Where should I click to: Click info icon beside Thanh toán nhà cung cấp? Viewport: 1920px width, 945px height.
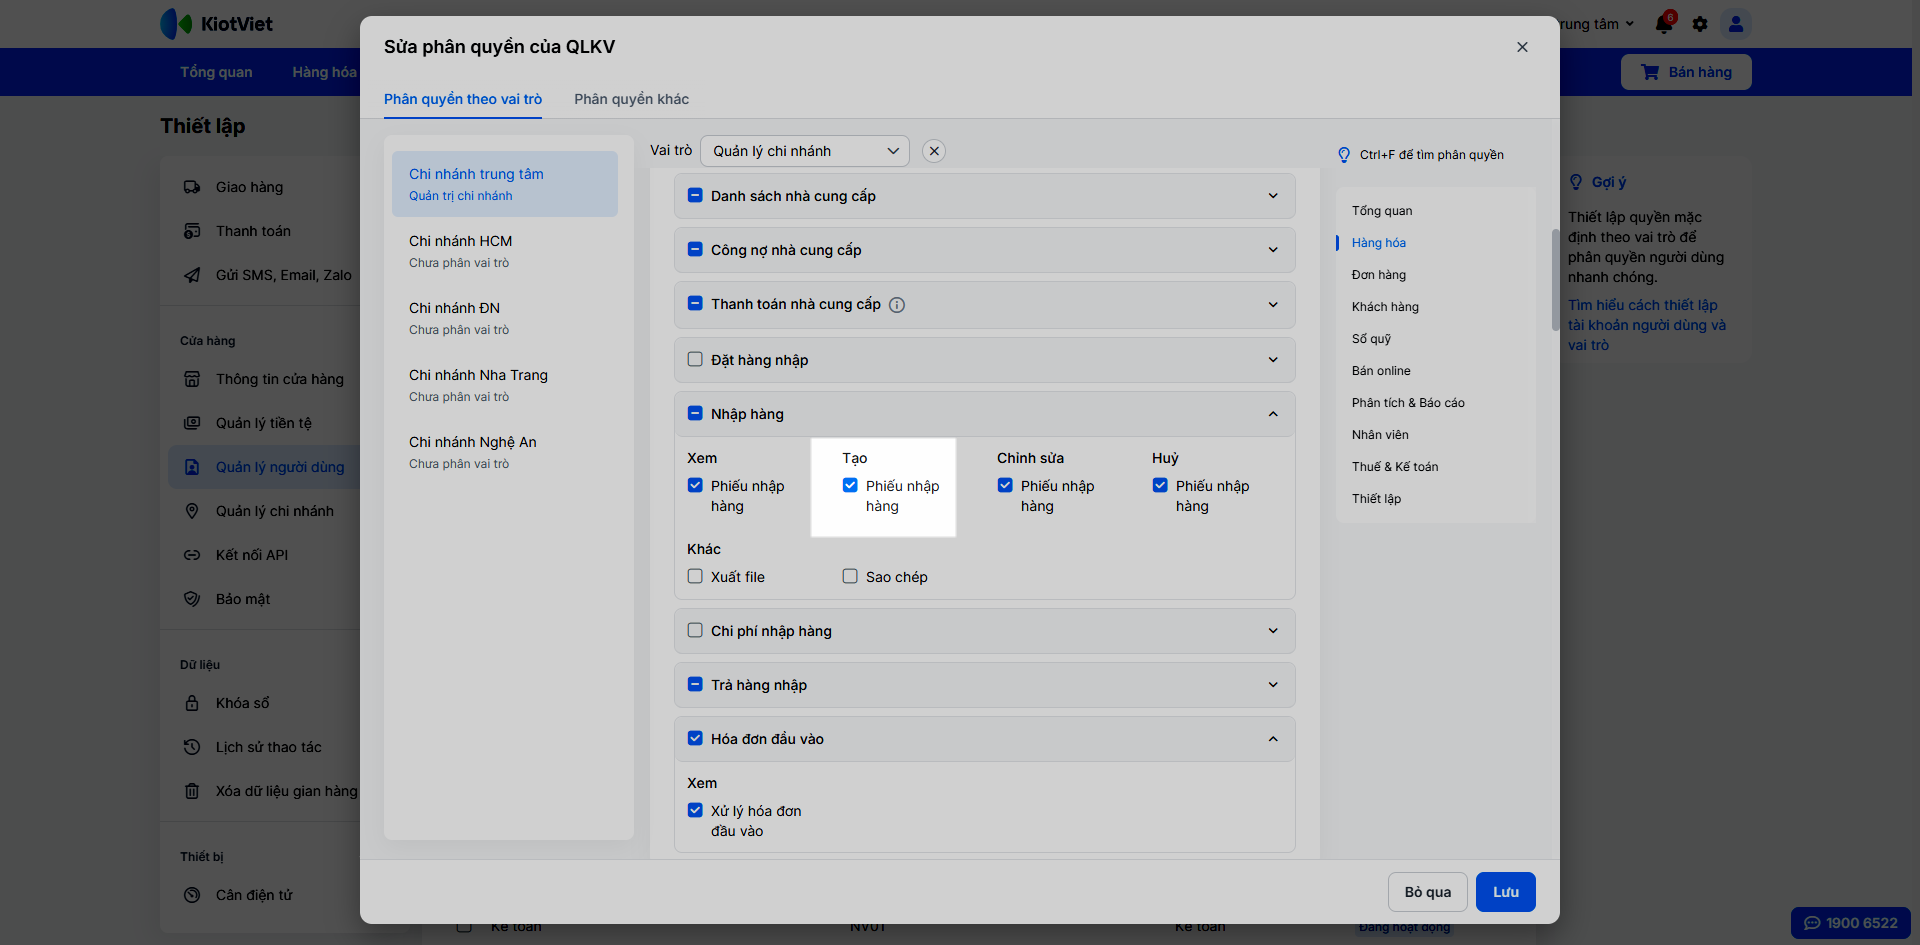click(897, 305)
